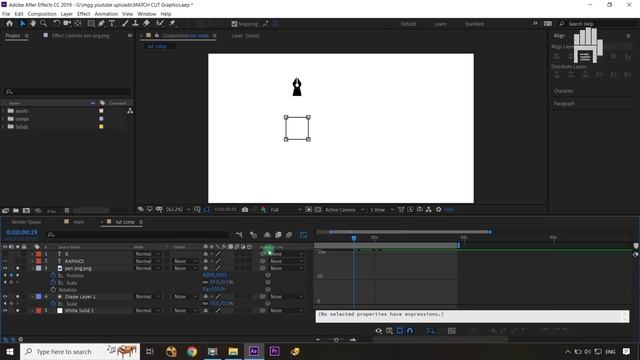Select the Hand tool
The image size is (640, 360).
click(33, 24)
